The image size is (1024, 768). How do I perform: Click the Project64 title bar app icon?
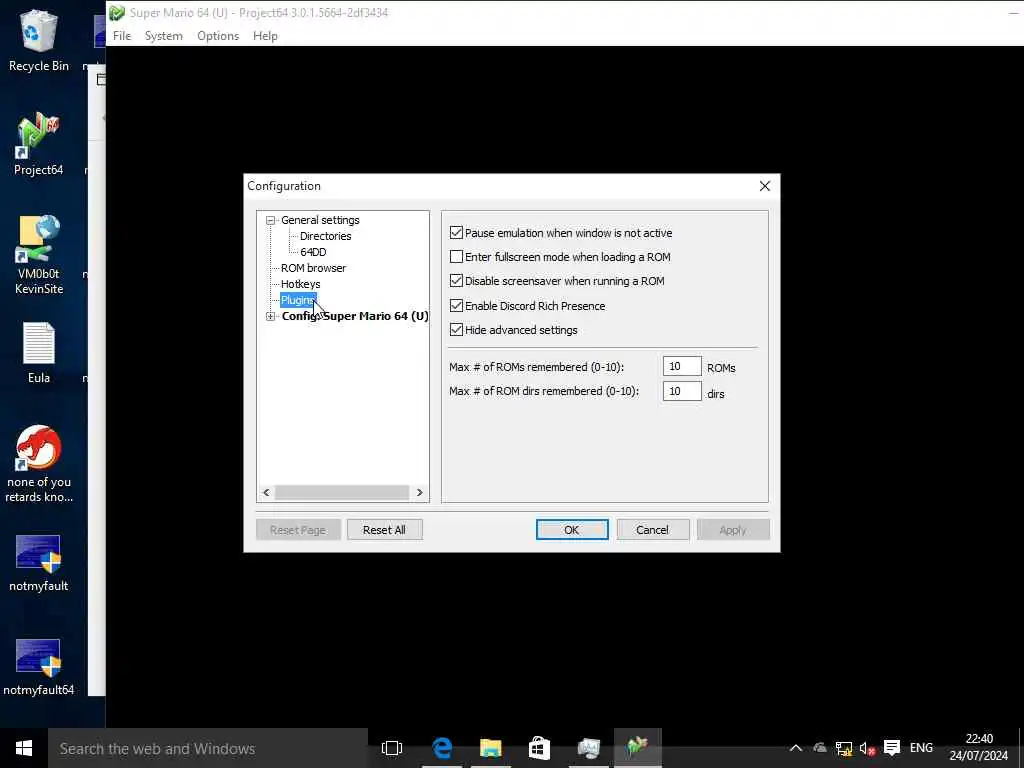pos(117,12)
